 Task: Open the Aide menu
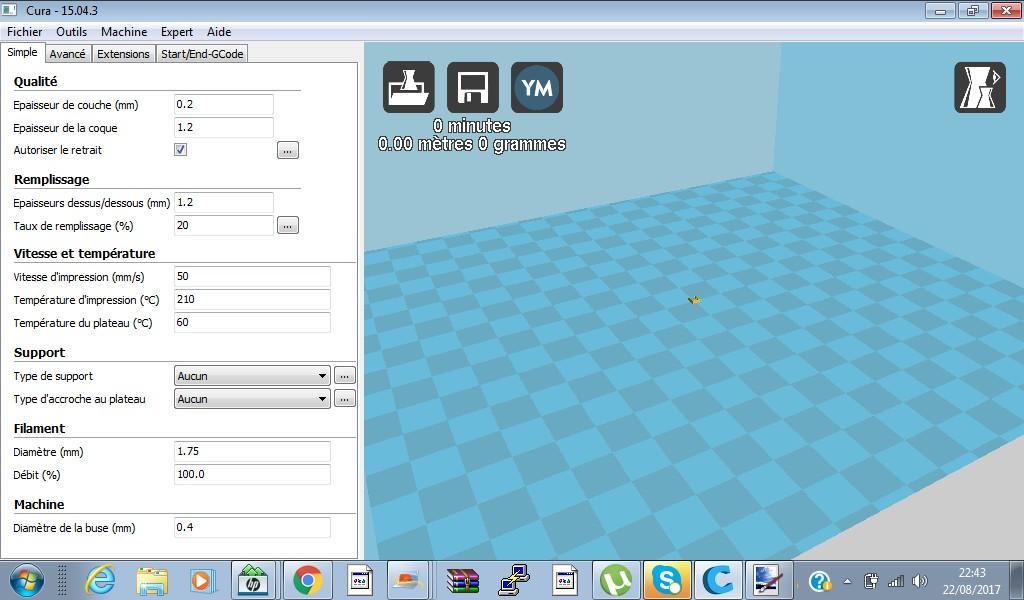tap(219, 31)
